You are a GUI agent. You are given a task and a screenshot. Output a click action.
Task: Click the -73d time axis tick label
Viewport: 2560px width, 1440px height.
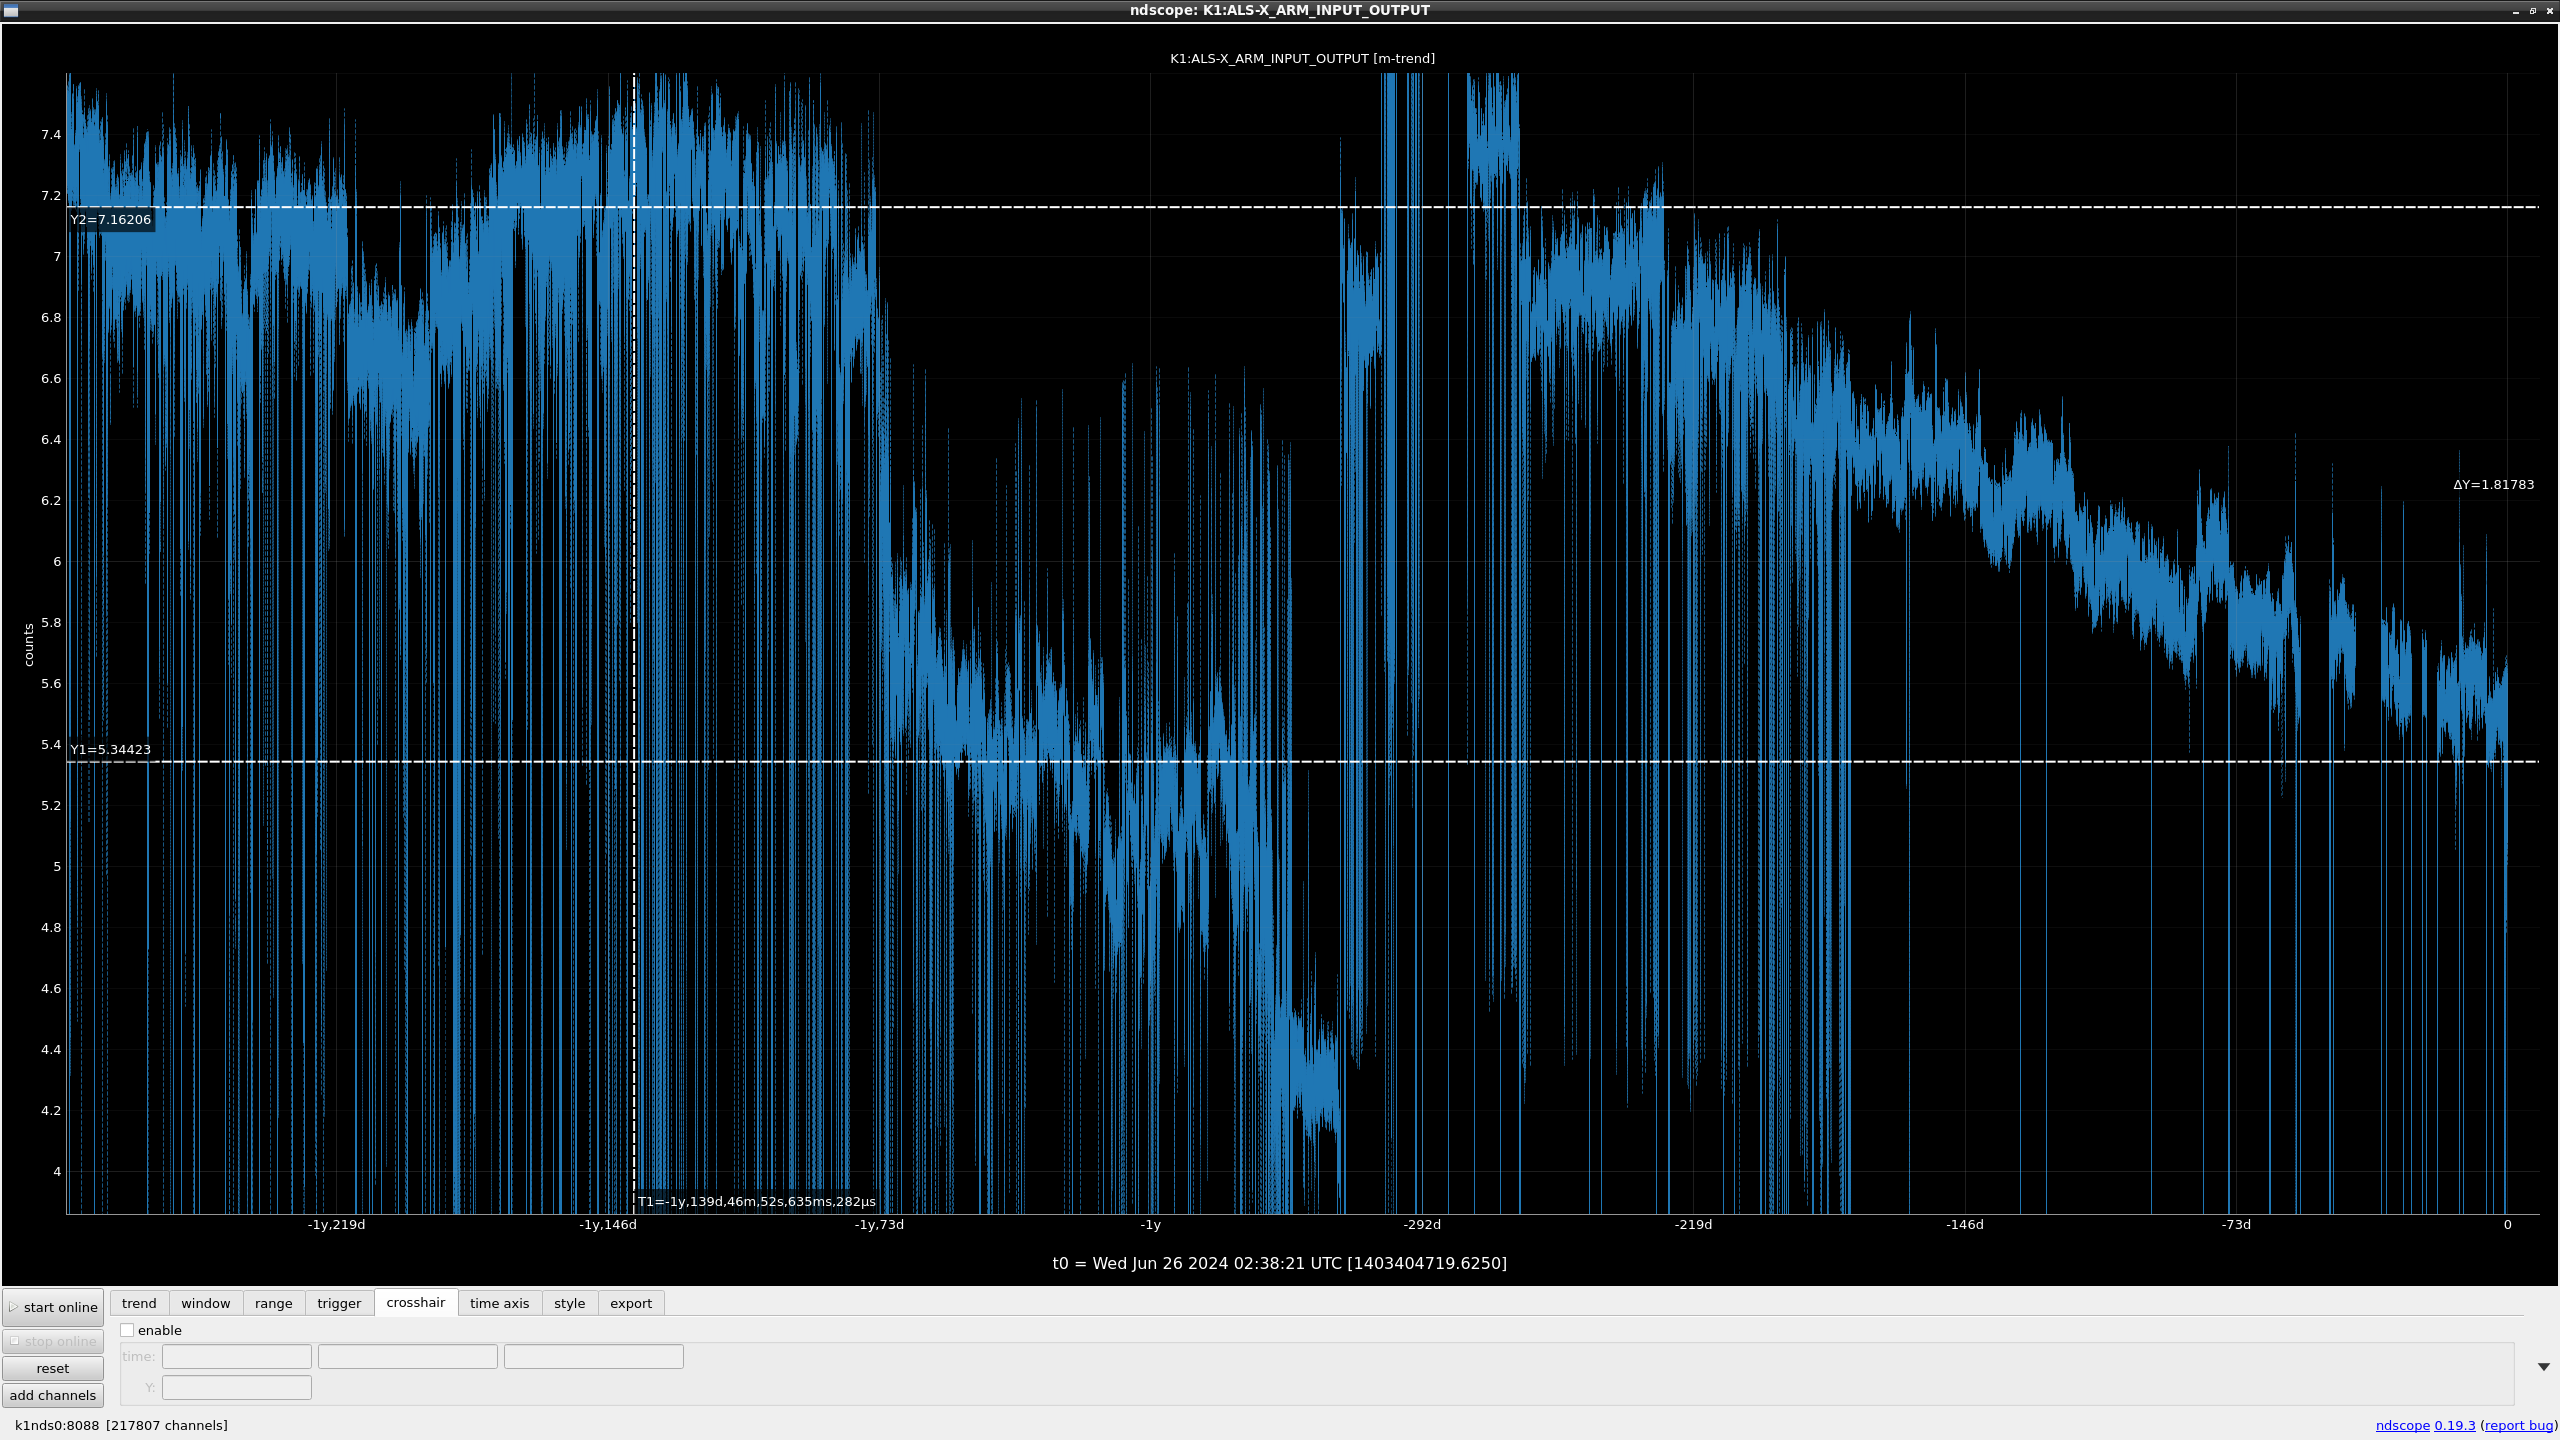point(2236,1224)
